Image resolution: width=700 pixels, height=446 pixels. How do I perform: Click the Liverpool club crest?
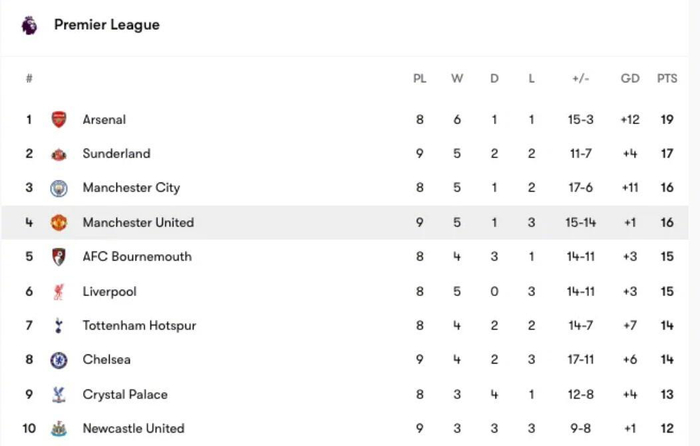[59, 292]
